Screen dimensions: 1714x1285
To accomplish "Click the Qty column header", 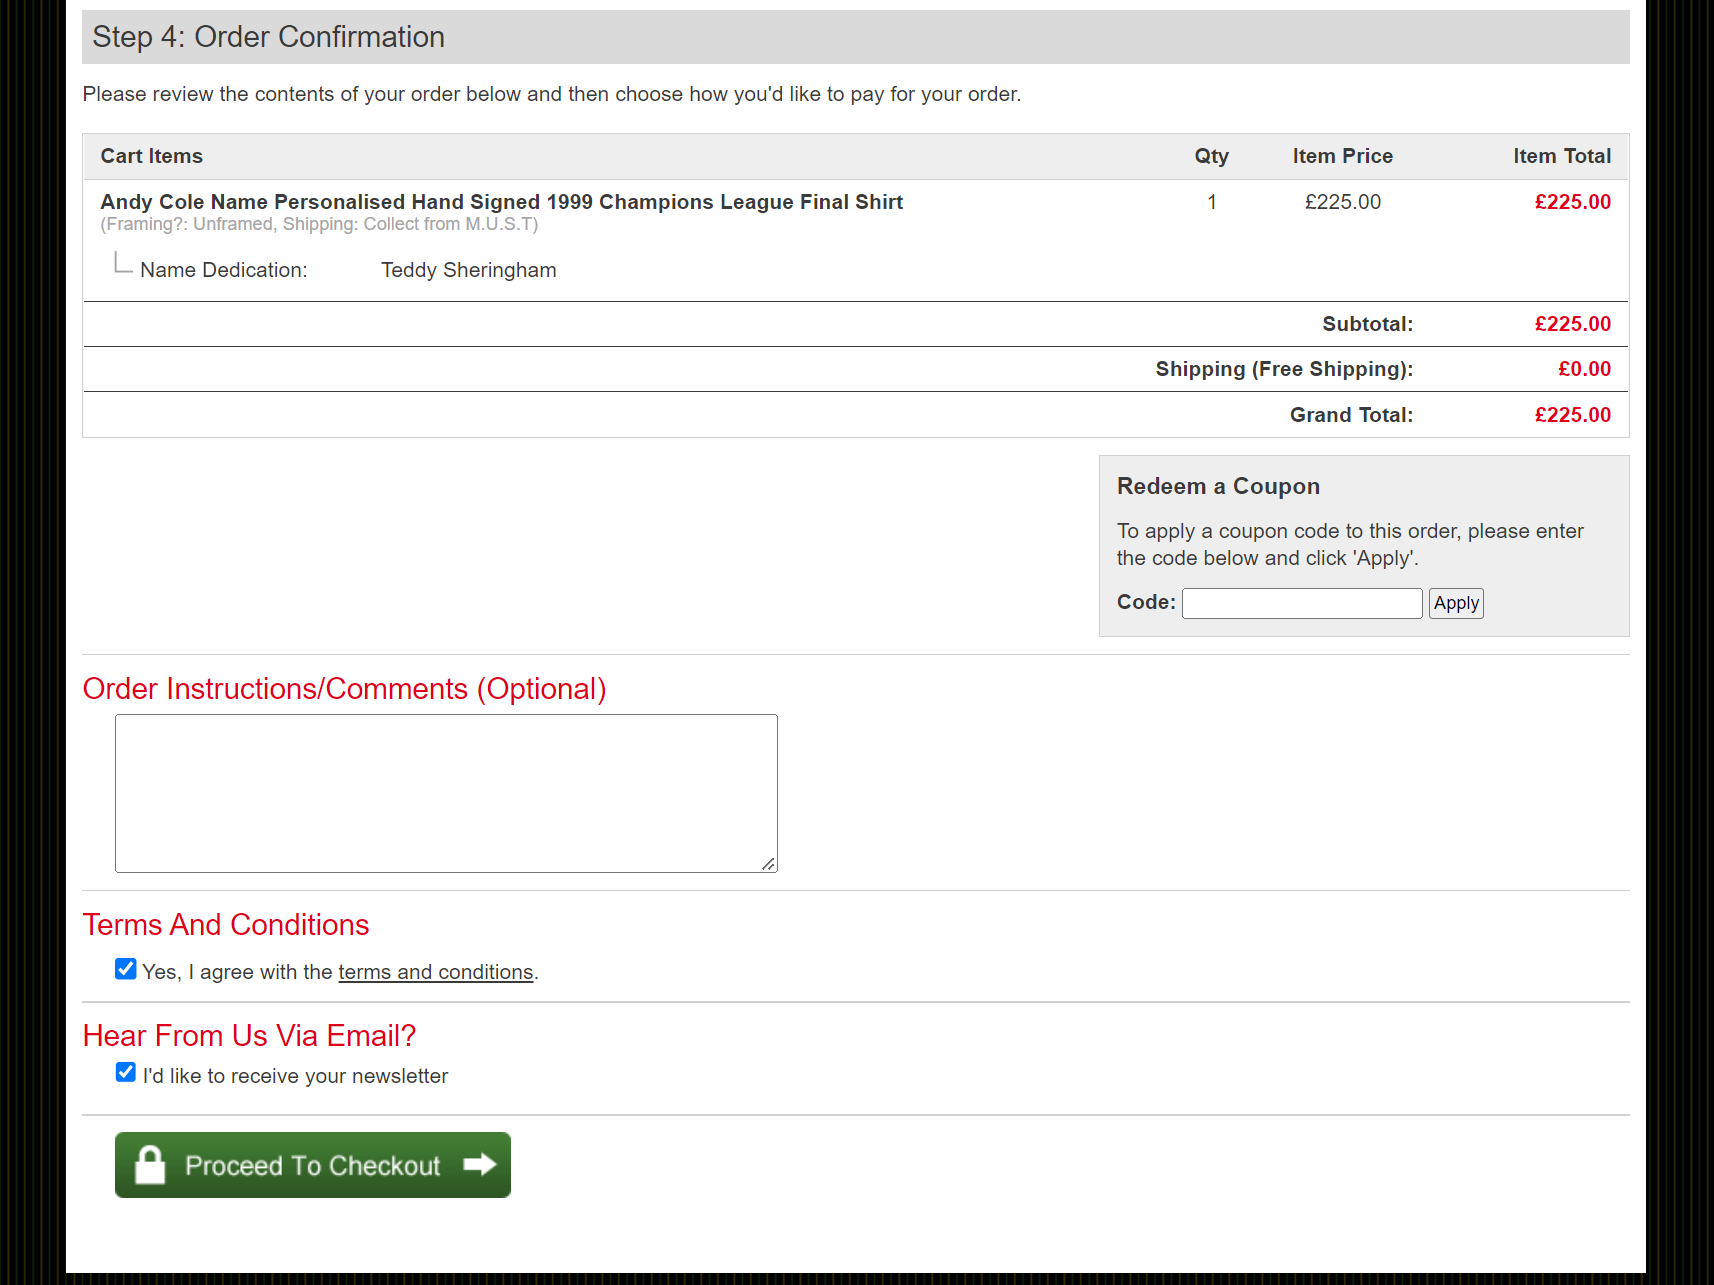I will click(1211, 156).
